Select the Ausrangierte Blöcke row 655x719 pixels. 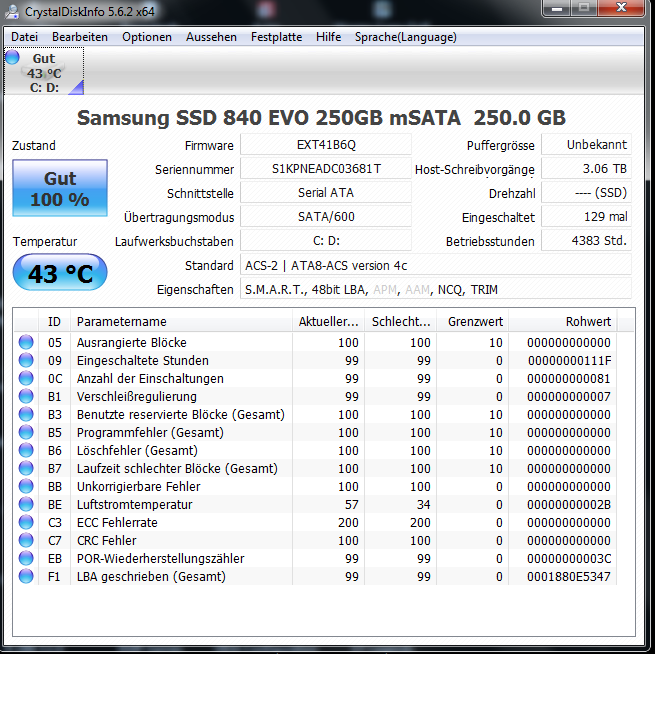coord(316,342)
